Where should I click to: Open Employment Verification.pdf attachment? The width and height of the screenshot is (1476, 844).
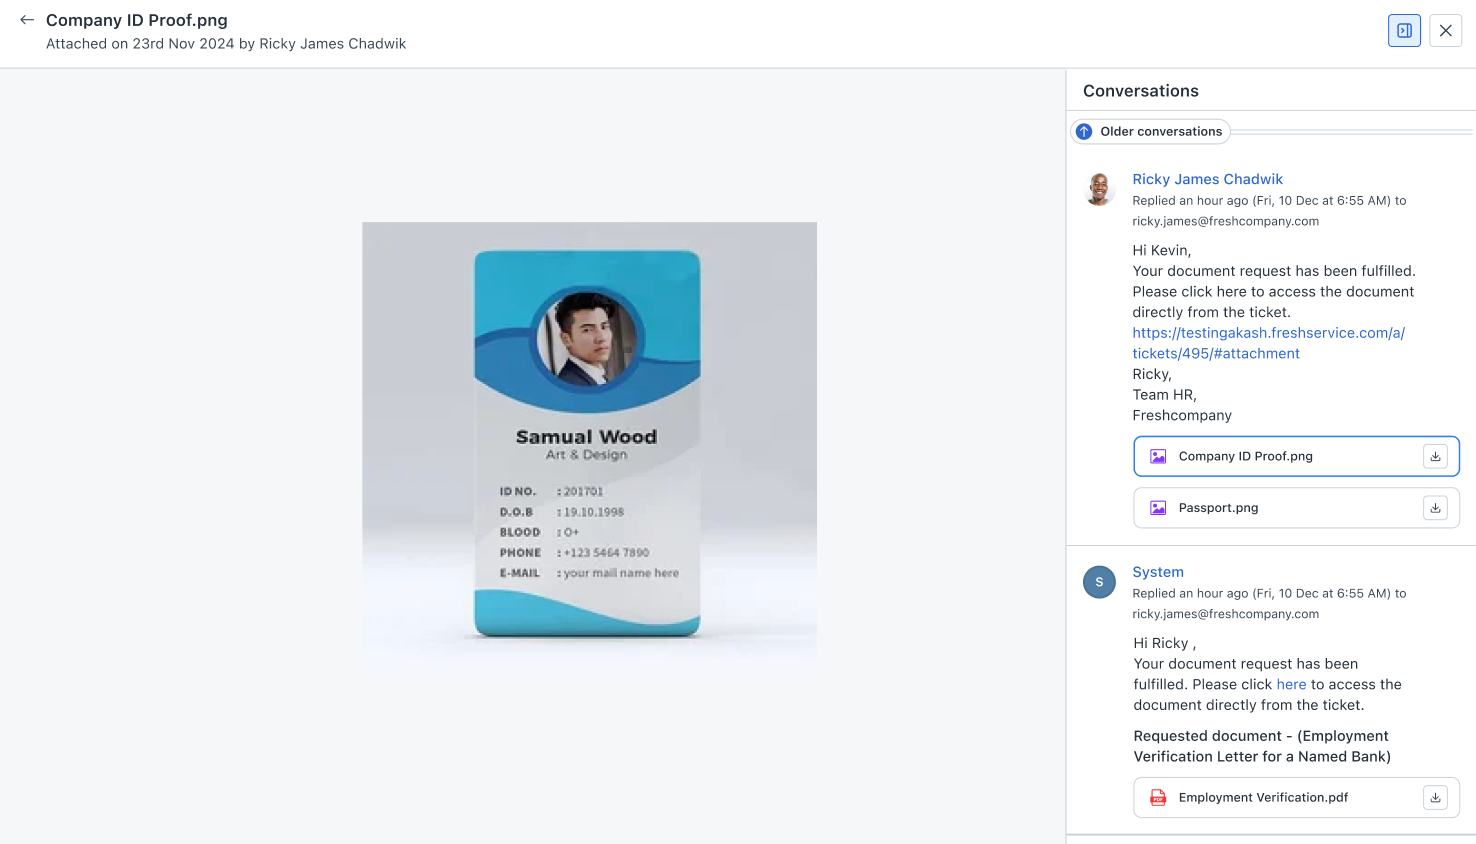pyautogui.click(x=1296, y=798)
